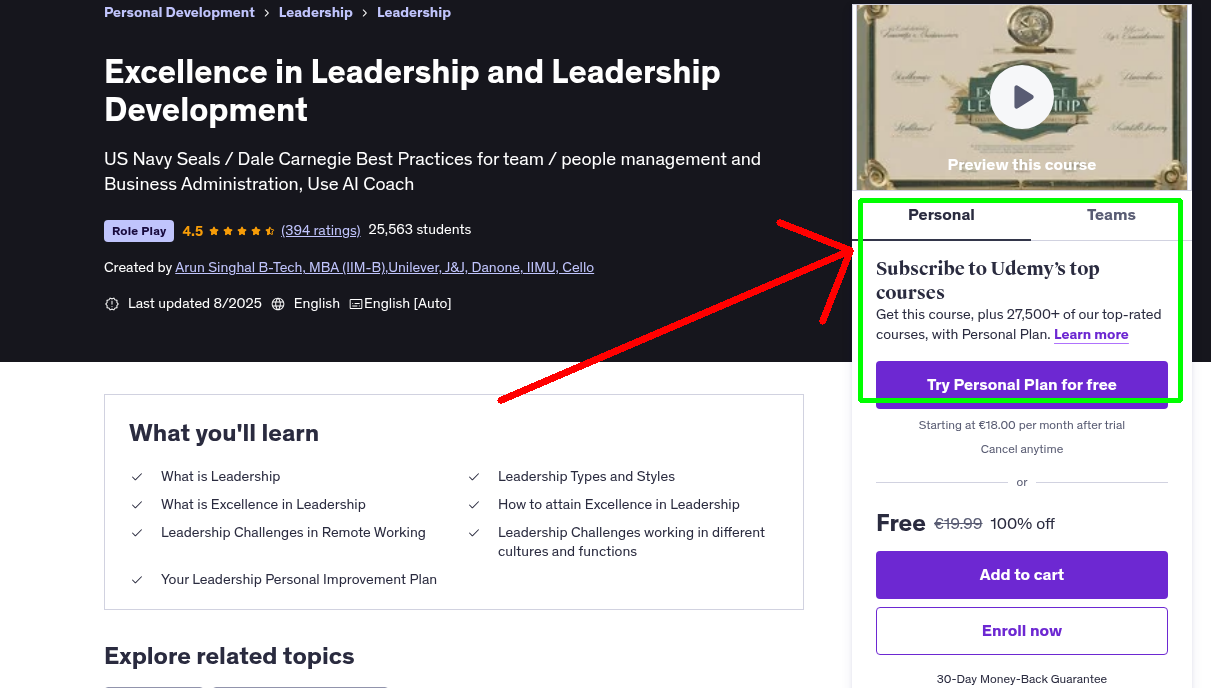Click the crossed-out €19.99 price
The height and width of the screenshot is (688, 1211).
coord(957,523)
